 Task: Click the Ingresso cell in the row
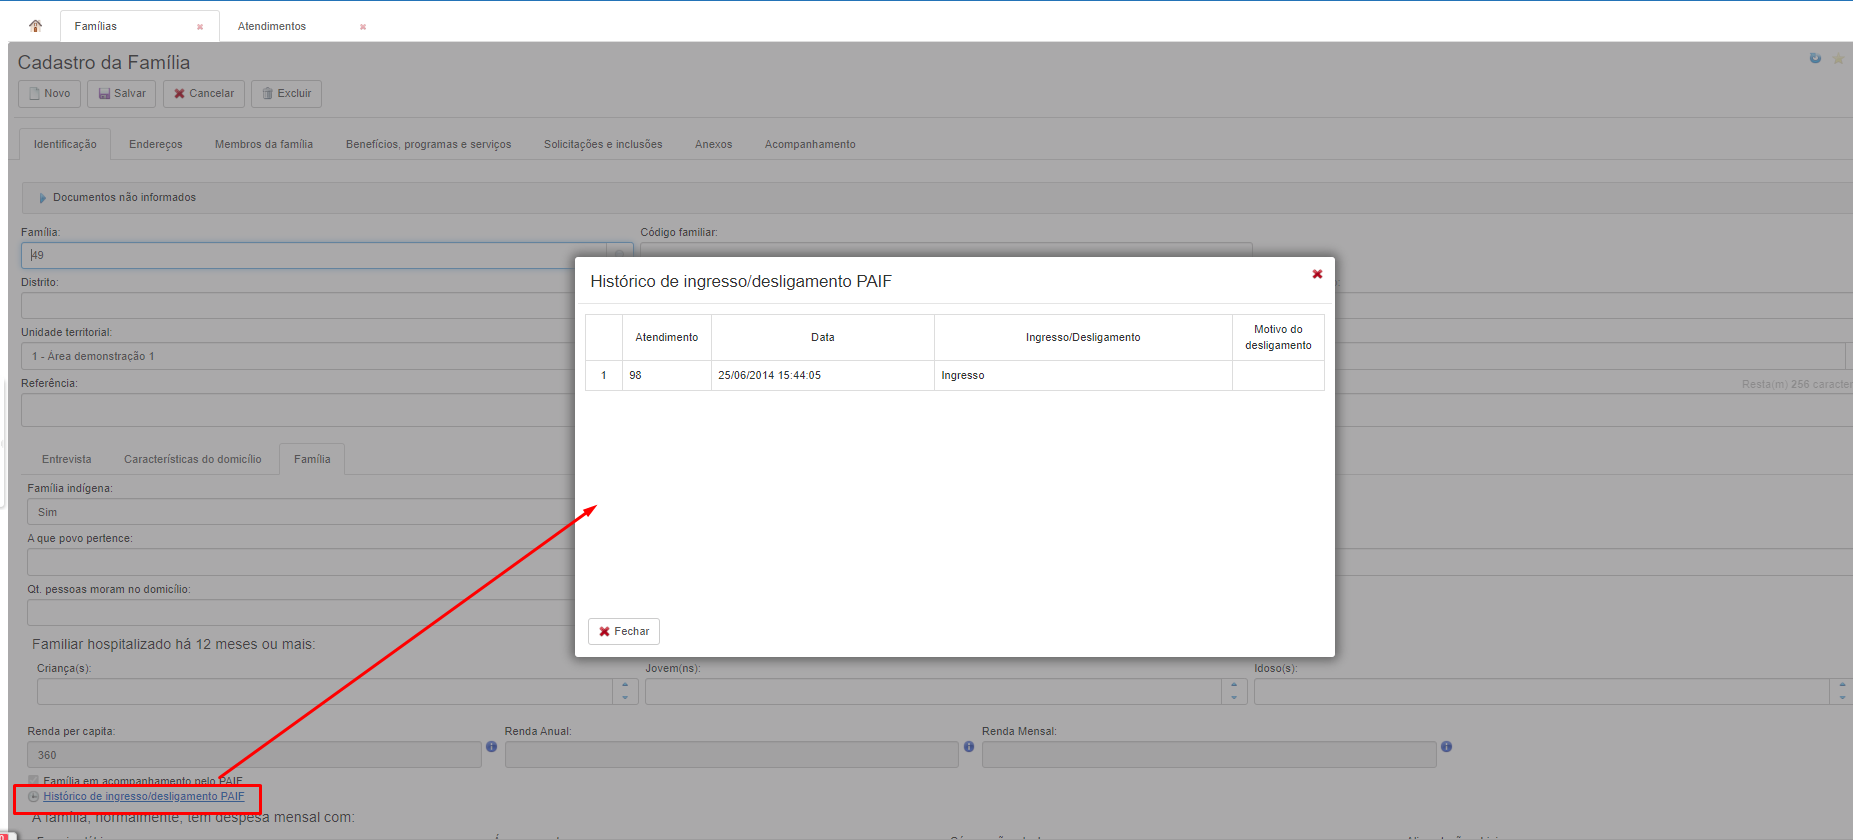(1083, 376)
